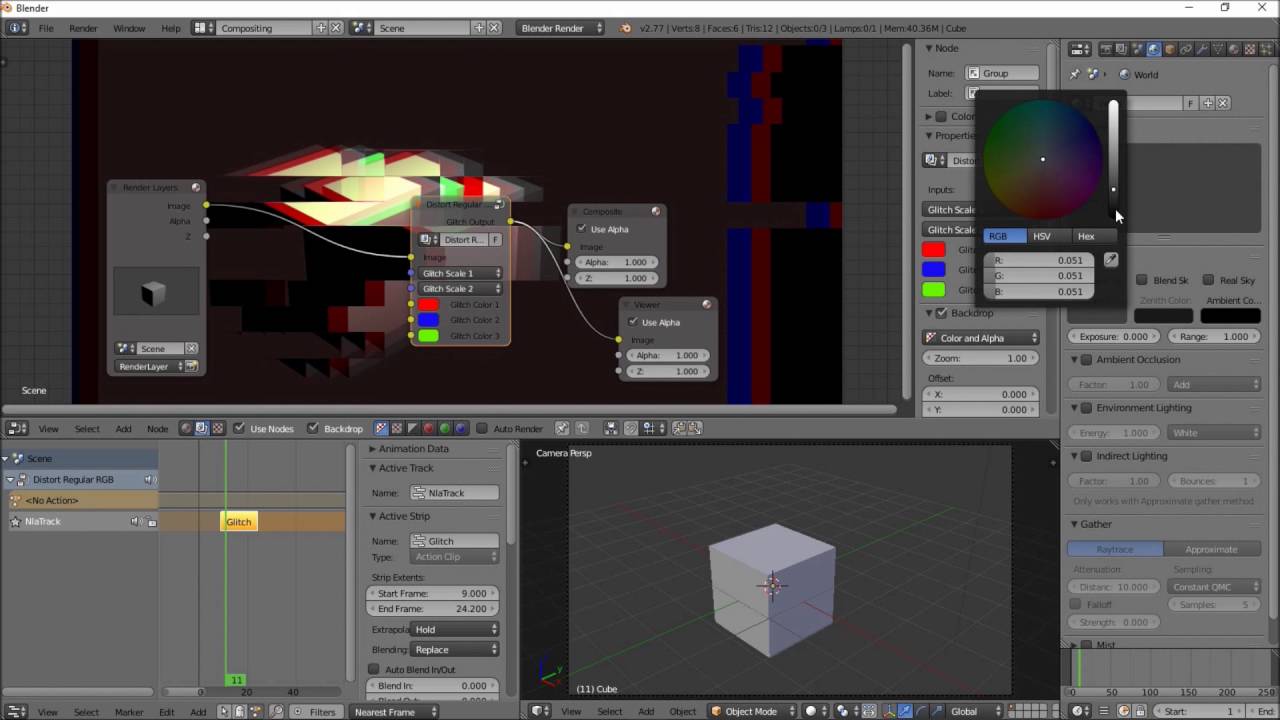Select texture node tree type icon

pos(218,428)
